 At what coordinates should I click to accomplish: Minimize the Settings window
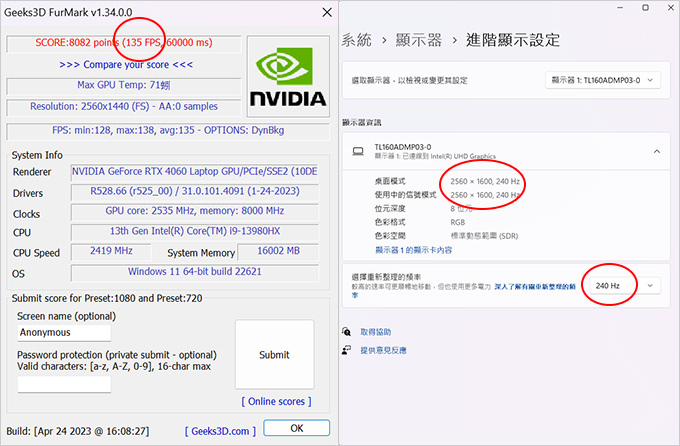[620, 7]
